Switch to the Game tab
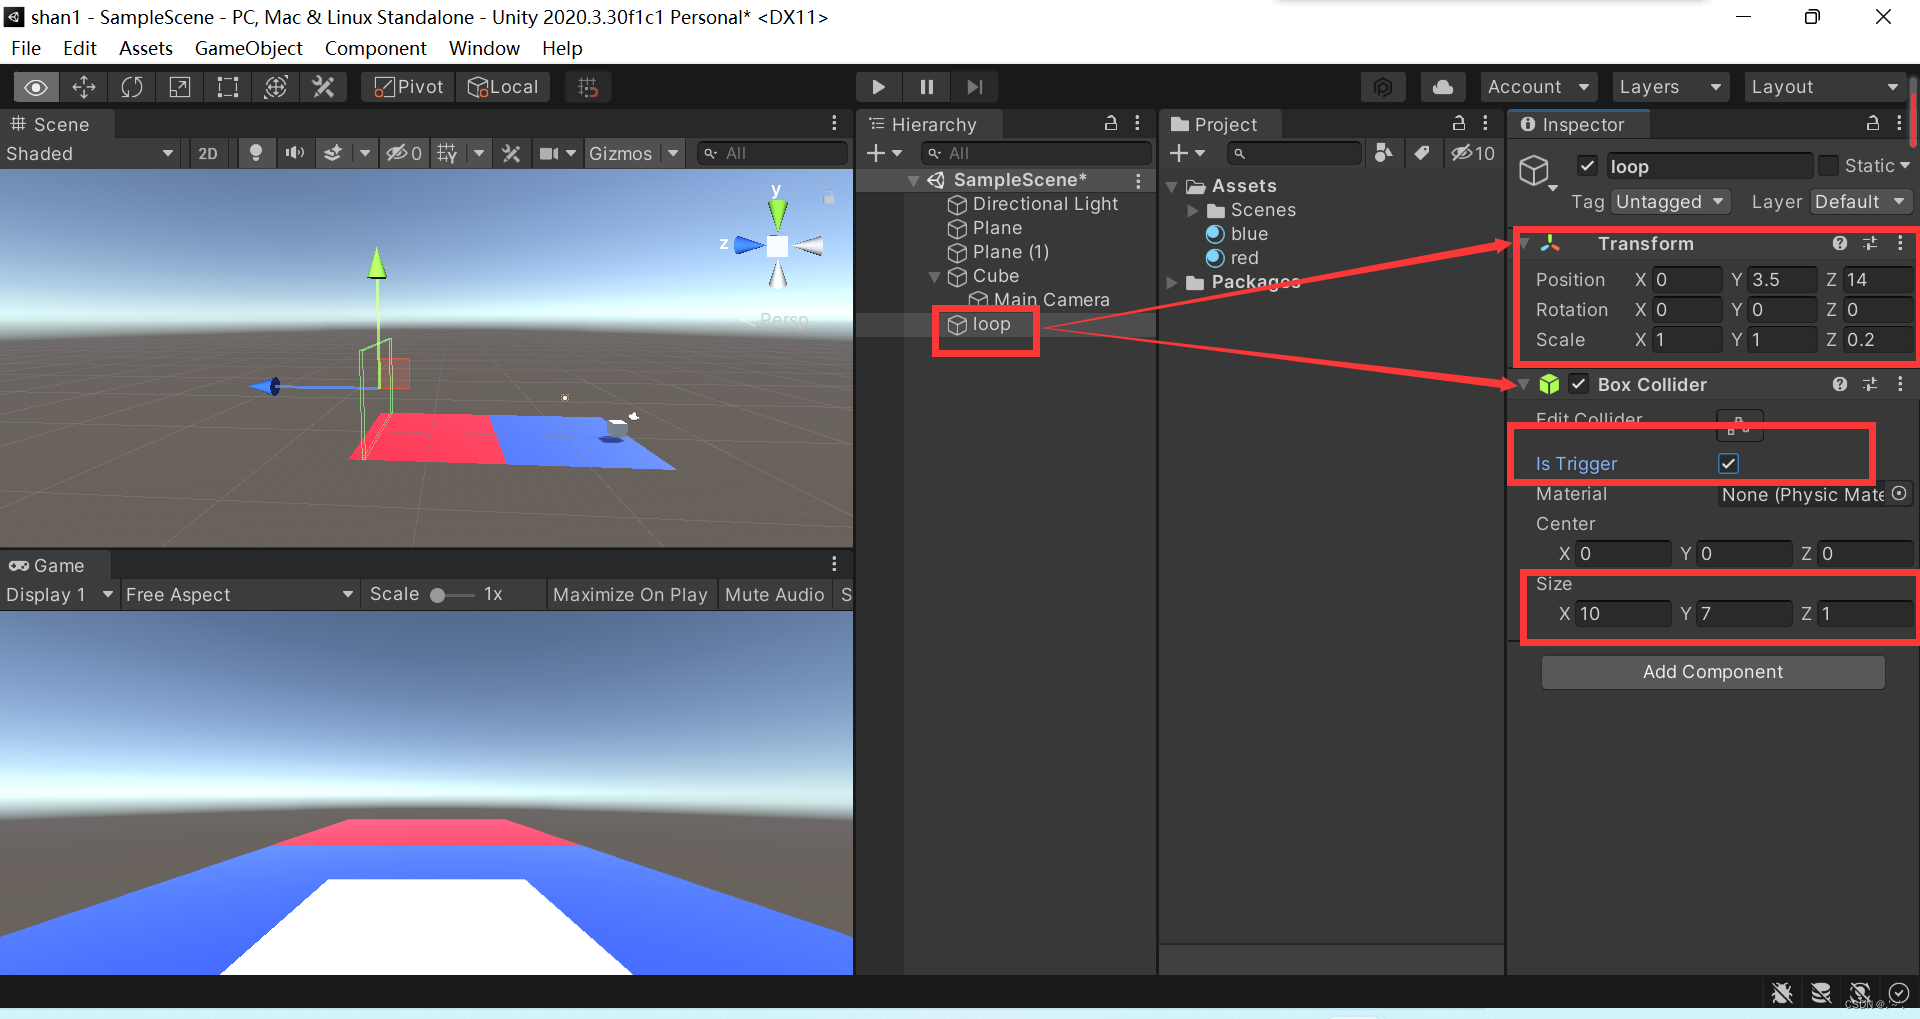 coord(52,565)
